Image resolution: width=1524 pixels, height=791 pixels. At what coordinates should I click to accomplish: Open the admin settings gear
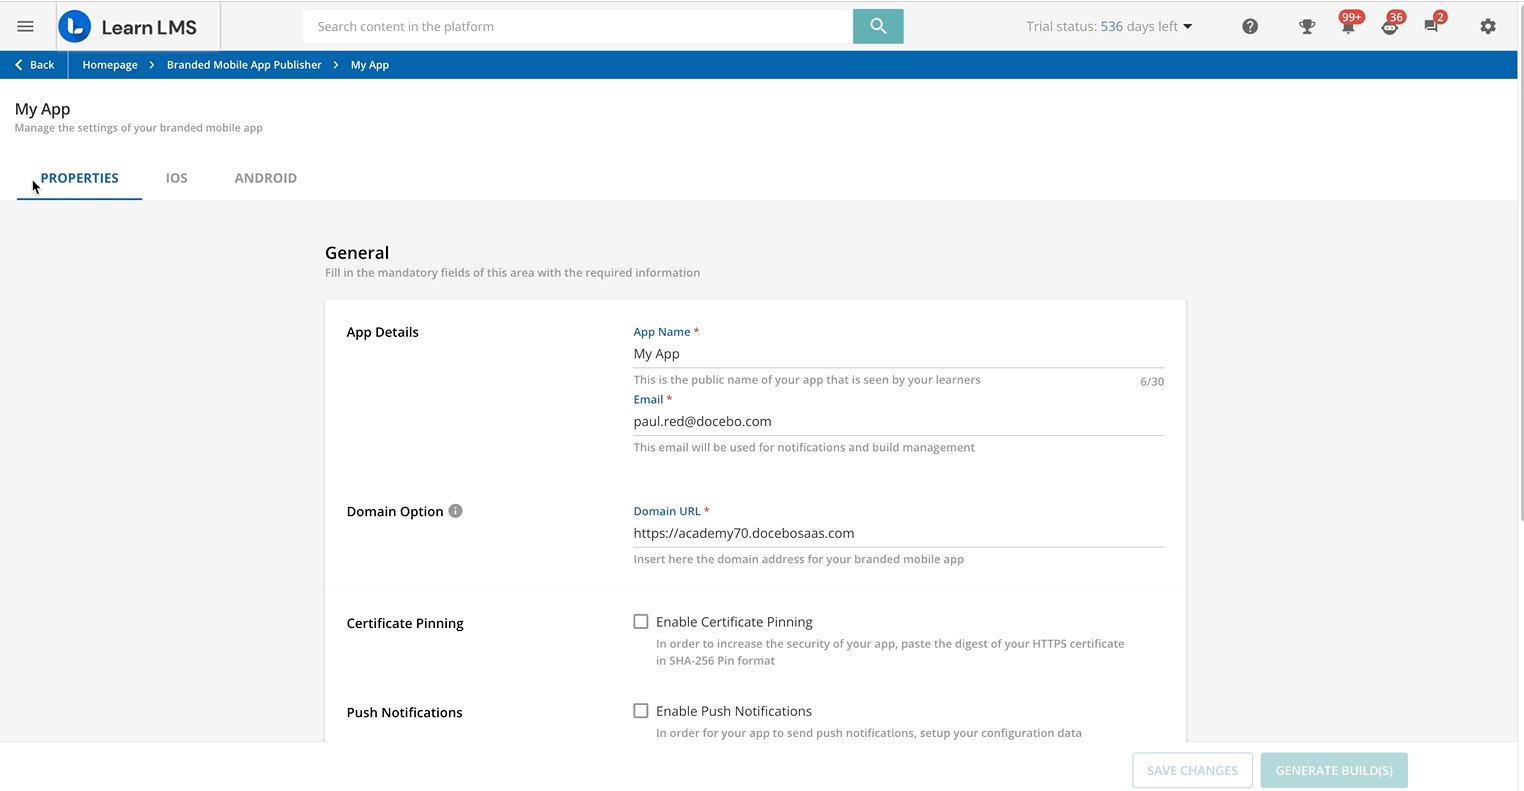point(1487,27)
